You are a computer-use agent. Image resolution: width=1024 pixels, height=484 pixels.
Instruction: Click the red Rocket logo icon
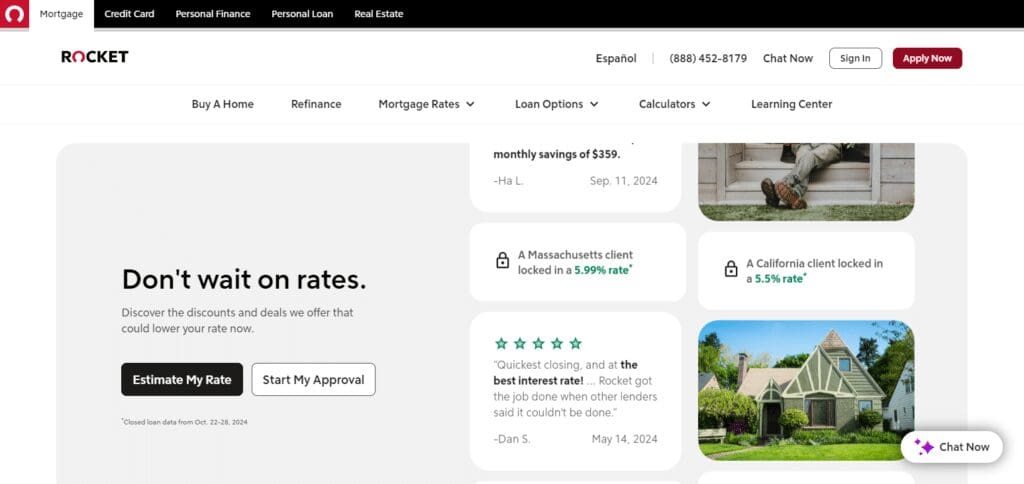click(14, 14)
